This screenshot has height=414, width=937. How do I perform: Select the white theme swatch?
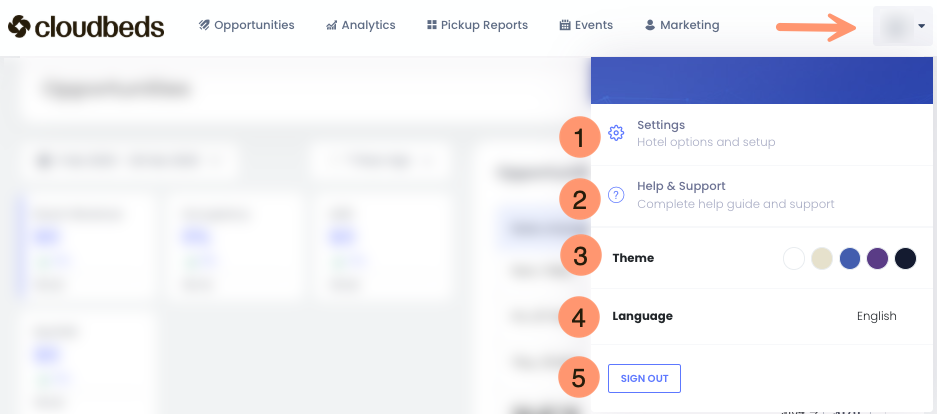tap(794, 258)
